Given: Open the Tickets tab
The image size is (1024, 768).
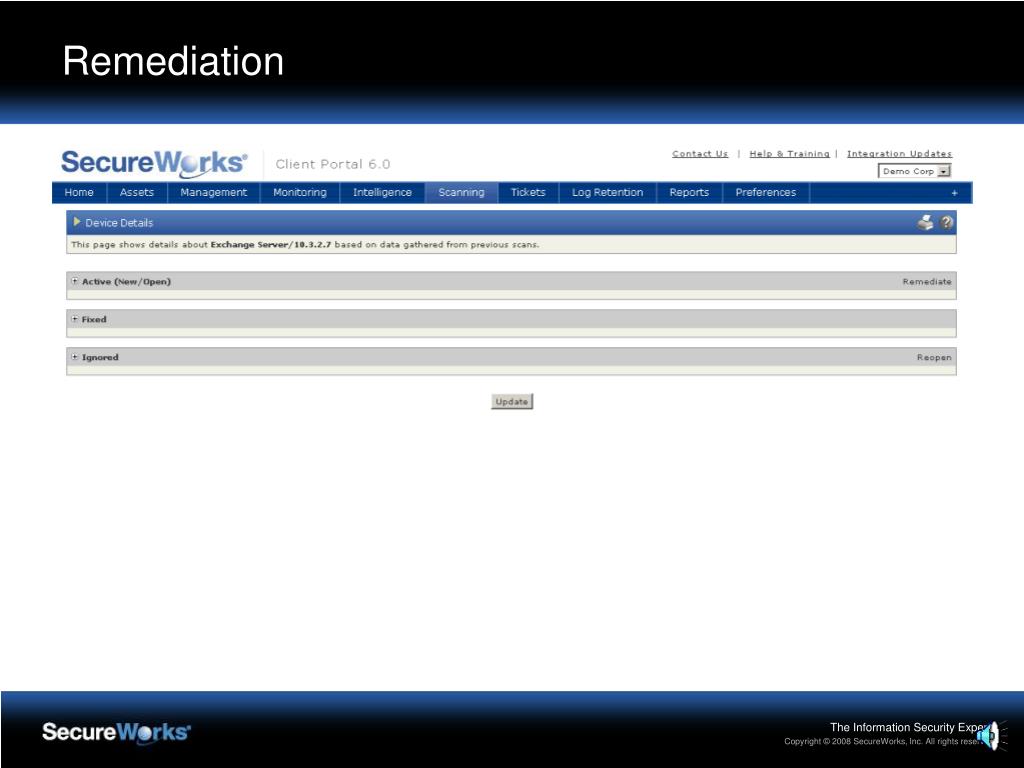Looking at the screenshot, I should pos(528,193).
